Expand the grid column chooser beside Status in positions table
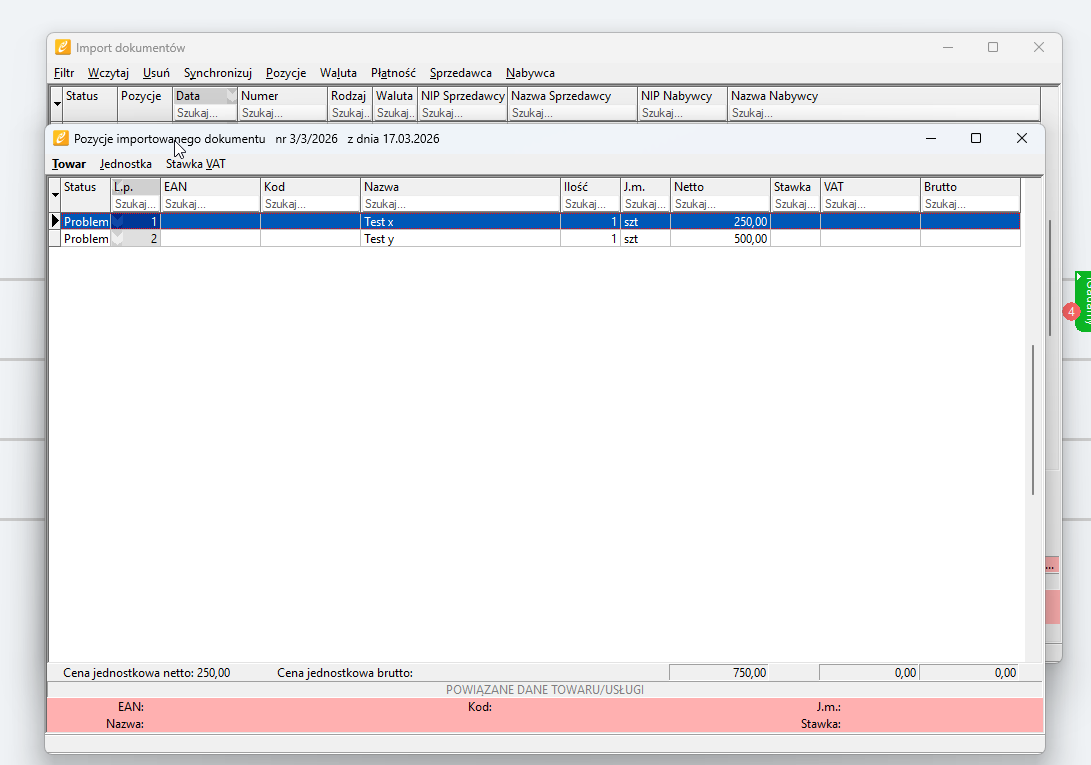The width and height of the screenshot is (1091, 765). (55, 194)
